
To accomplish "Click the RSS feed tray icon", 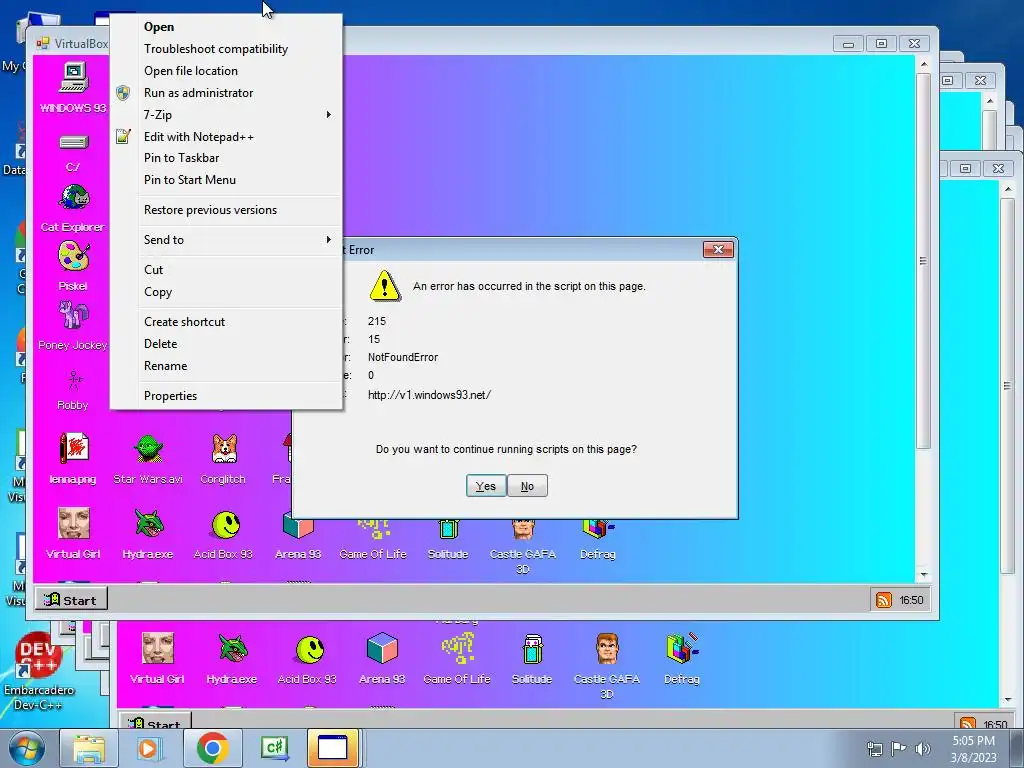I will pyautogui.click(x=884, y=600).
